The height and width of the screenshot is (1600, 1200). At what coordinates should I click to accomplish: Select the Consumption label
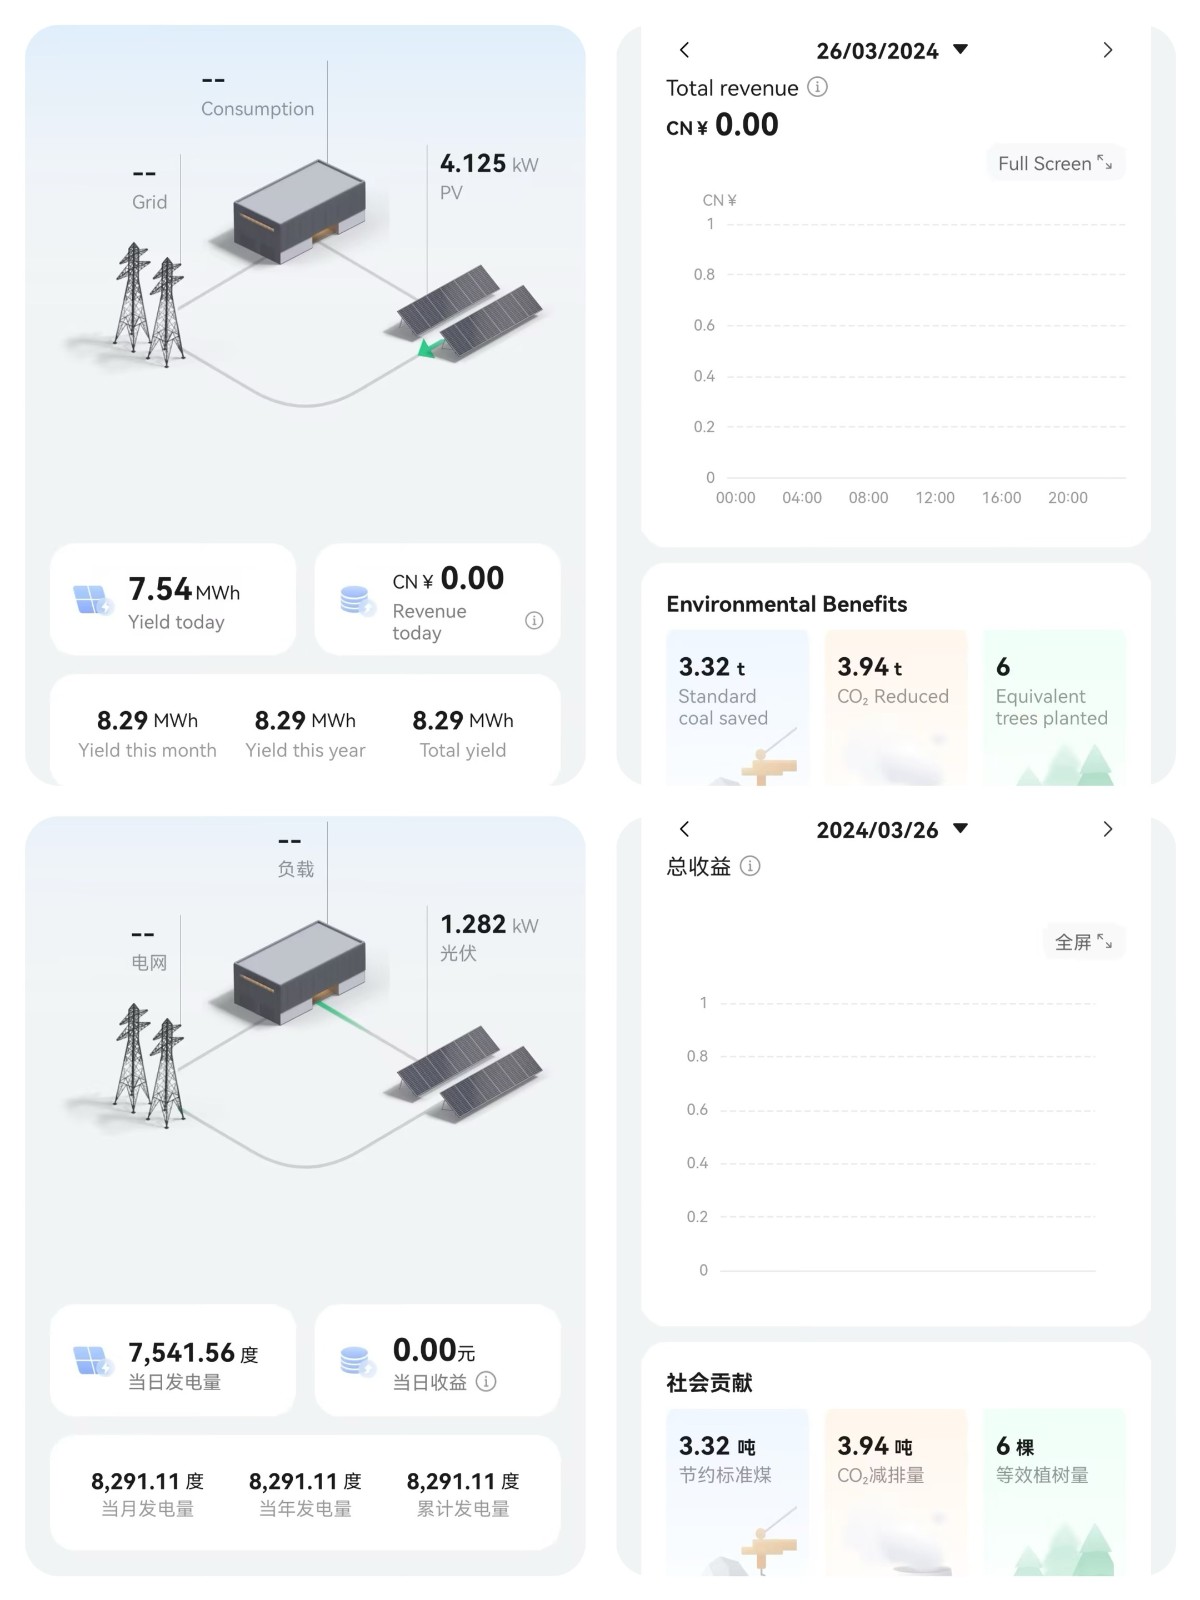click(257, 109)
